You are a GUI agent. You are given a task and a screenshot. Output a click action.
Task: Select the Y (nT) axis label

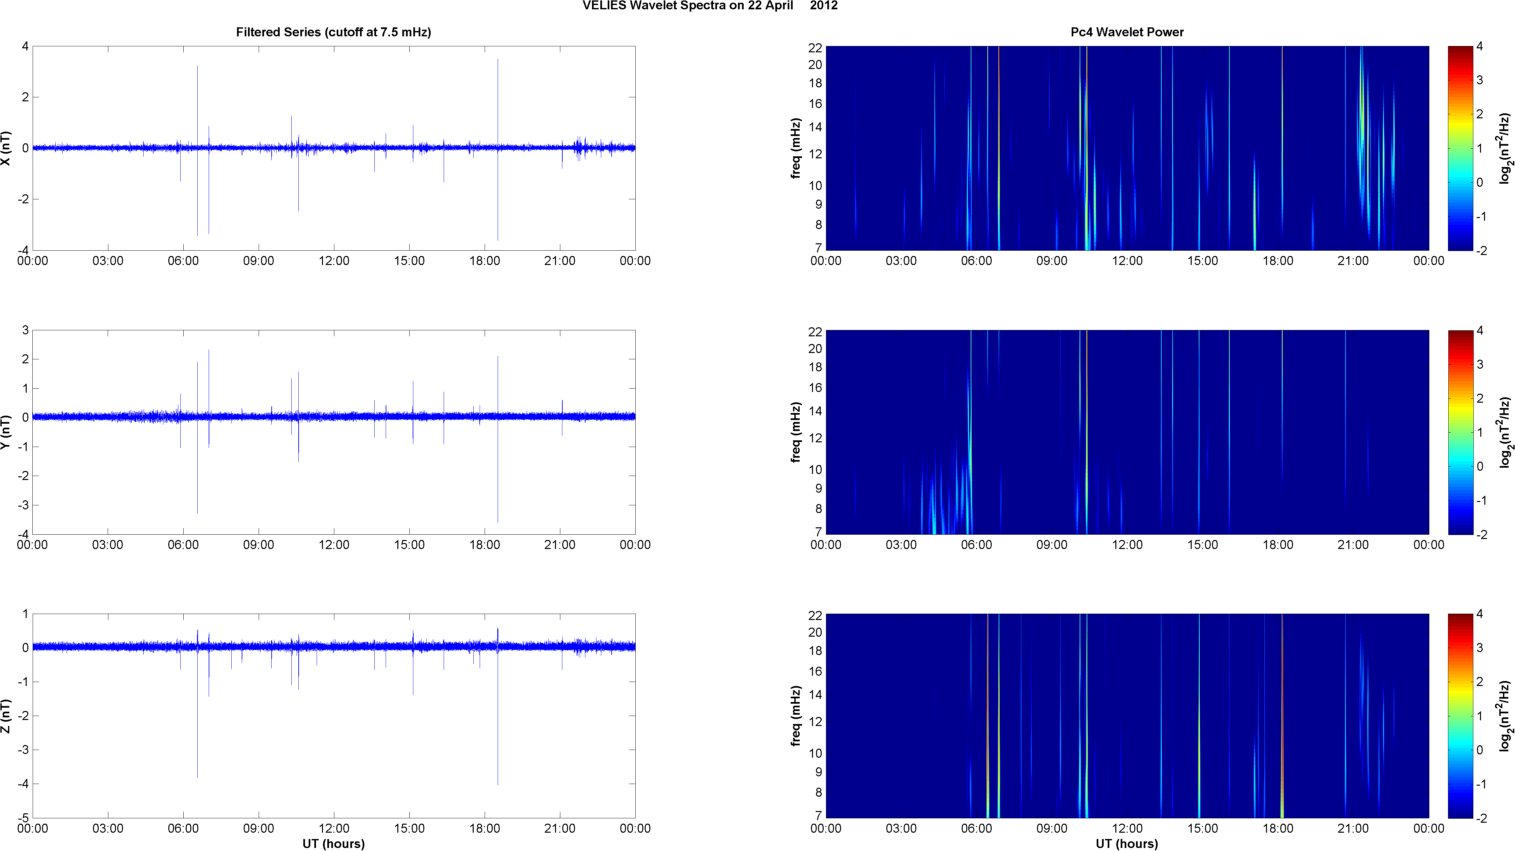[x=7, y=432]
